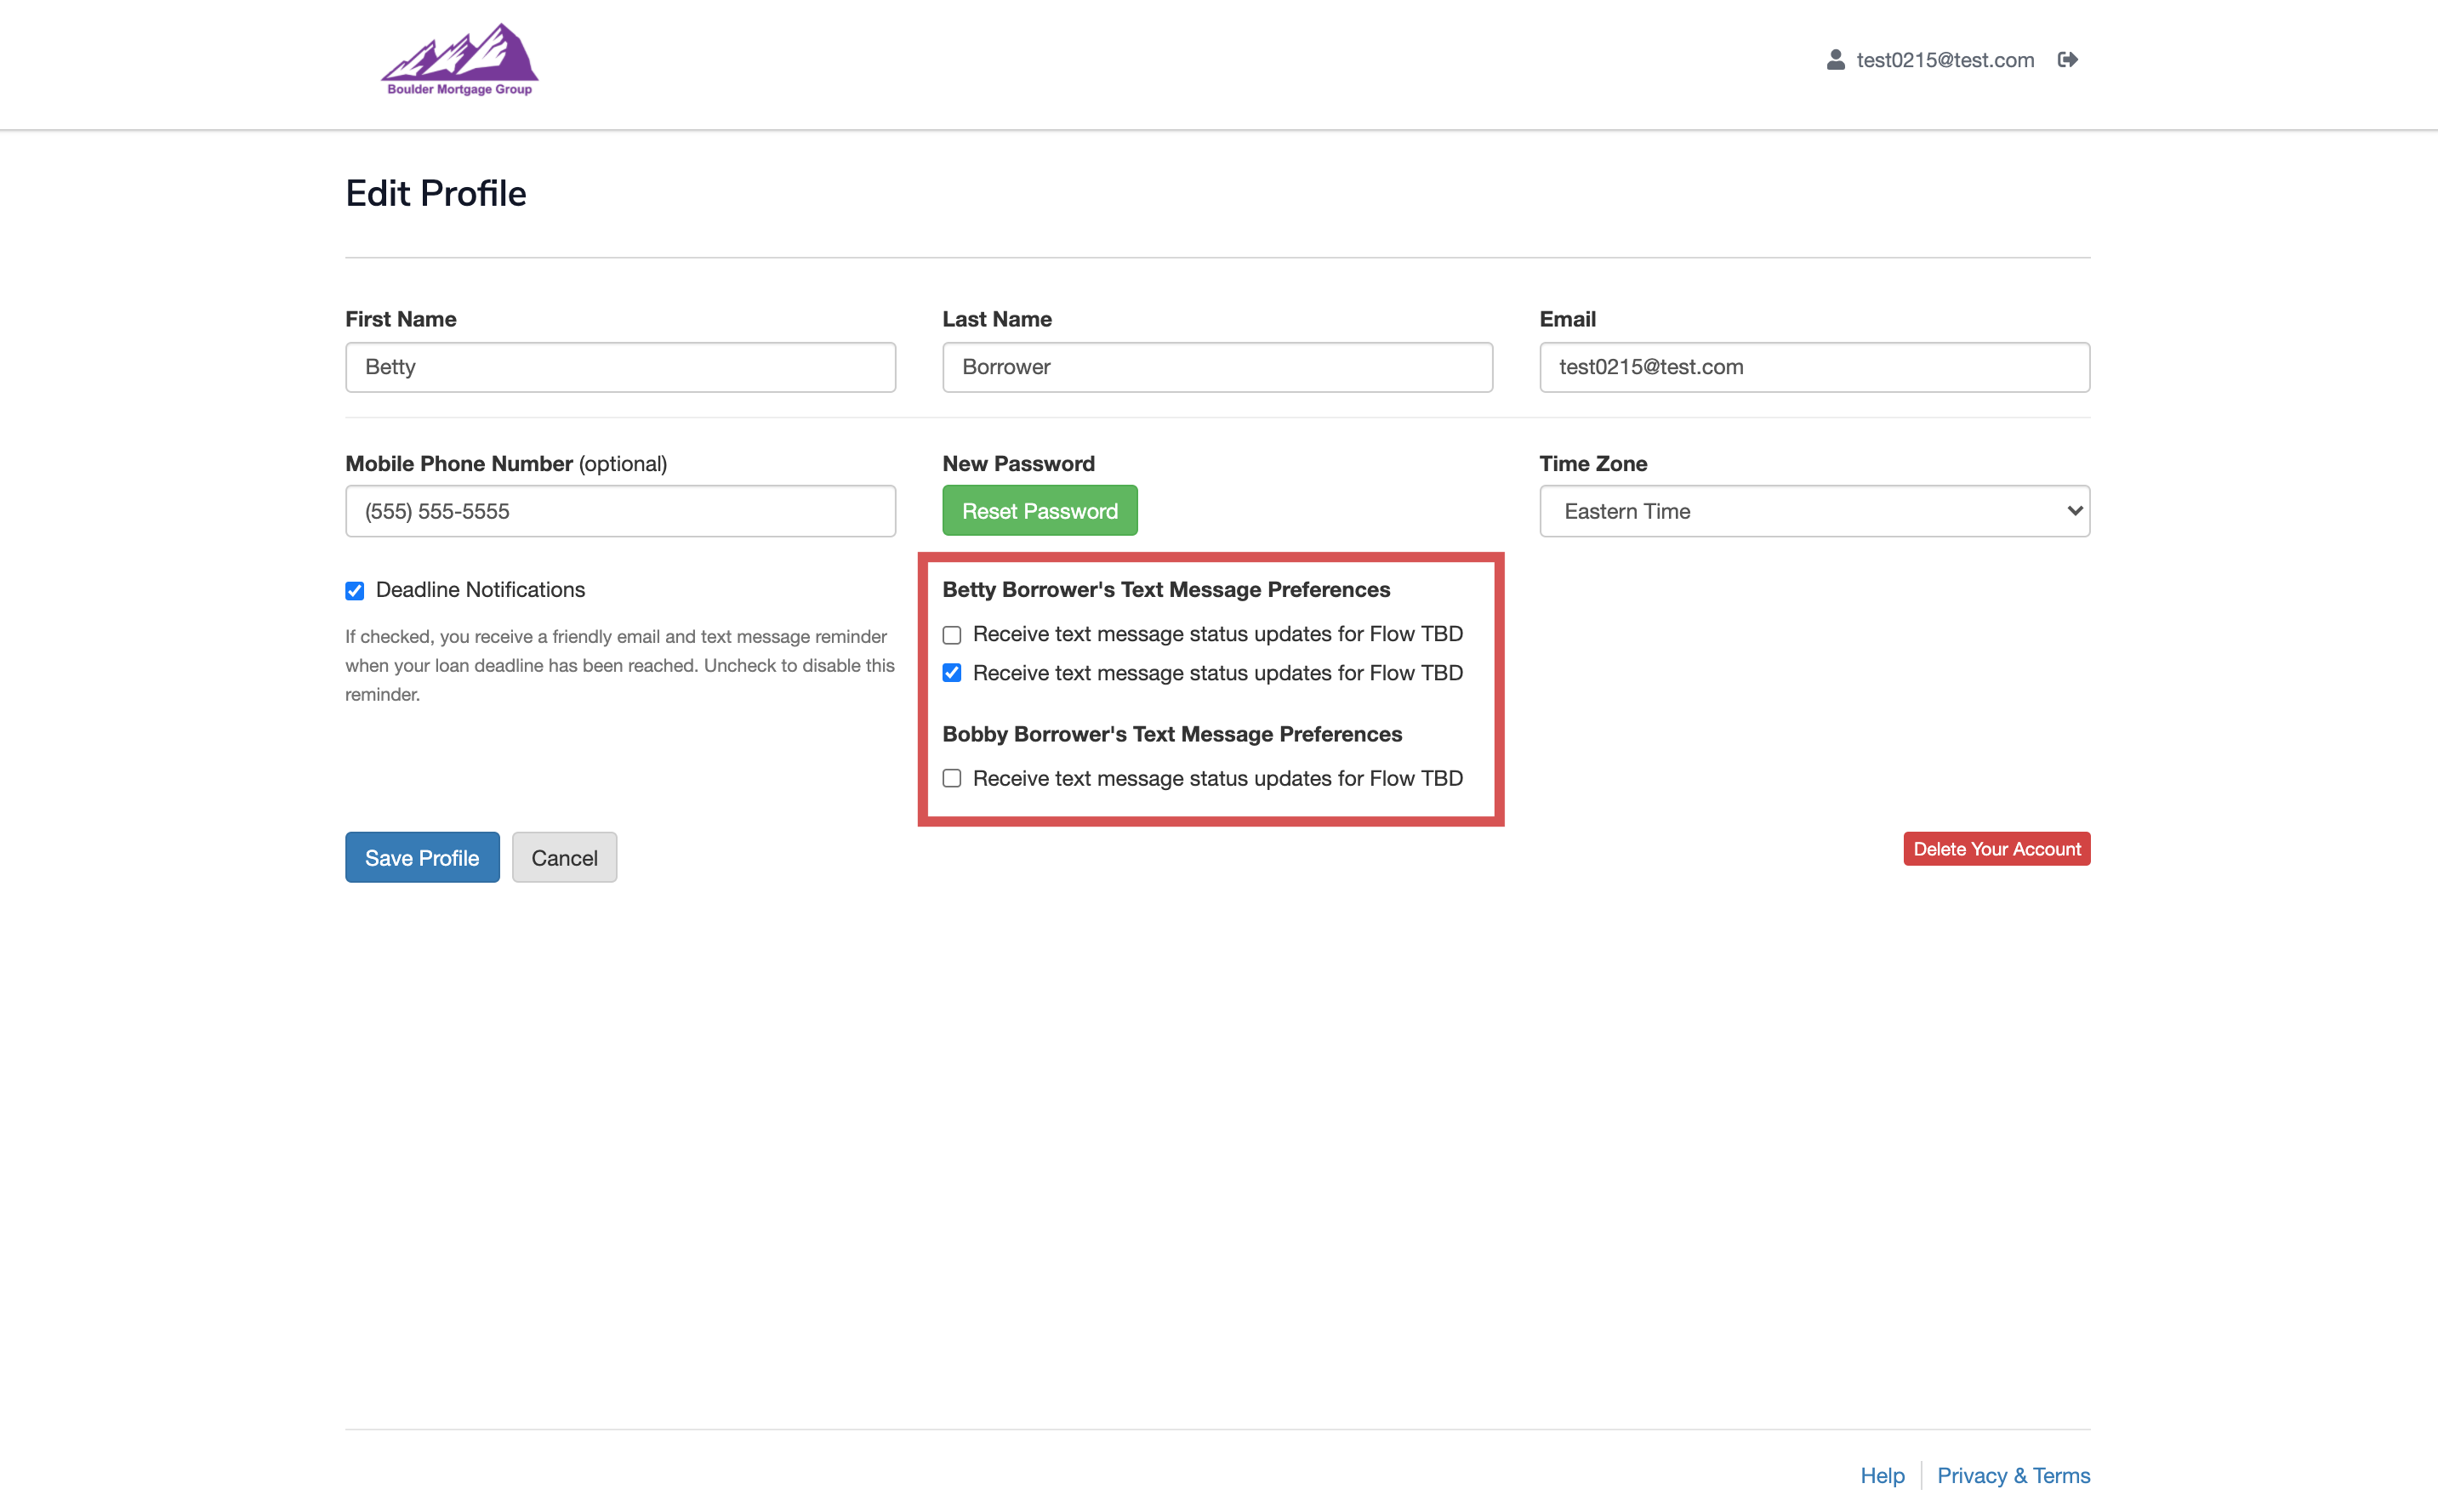
Task: Open the Privacy & Terms link
Action: coord(2012,1475)
